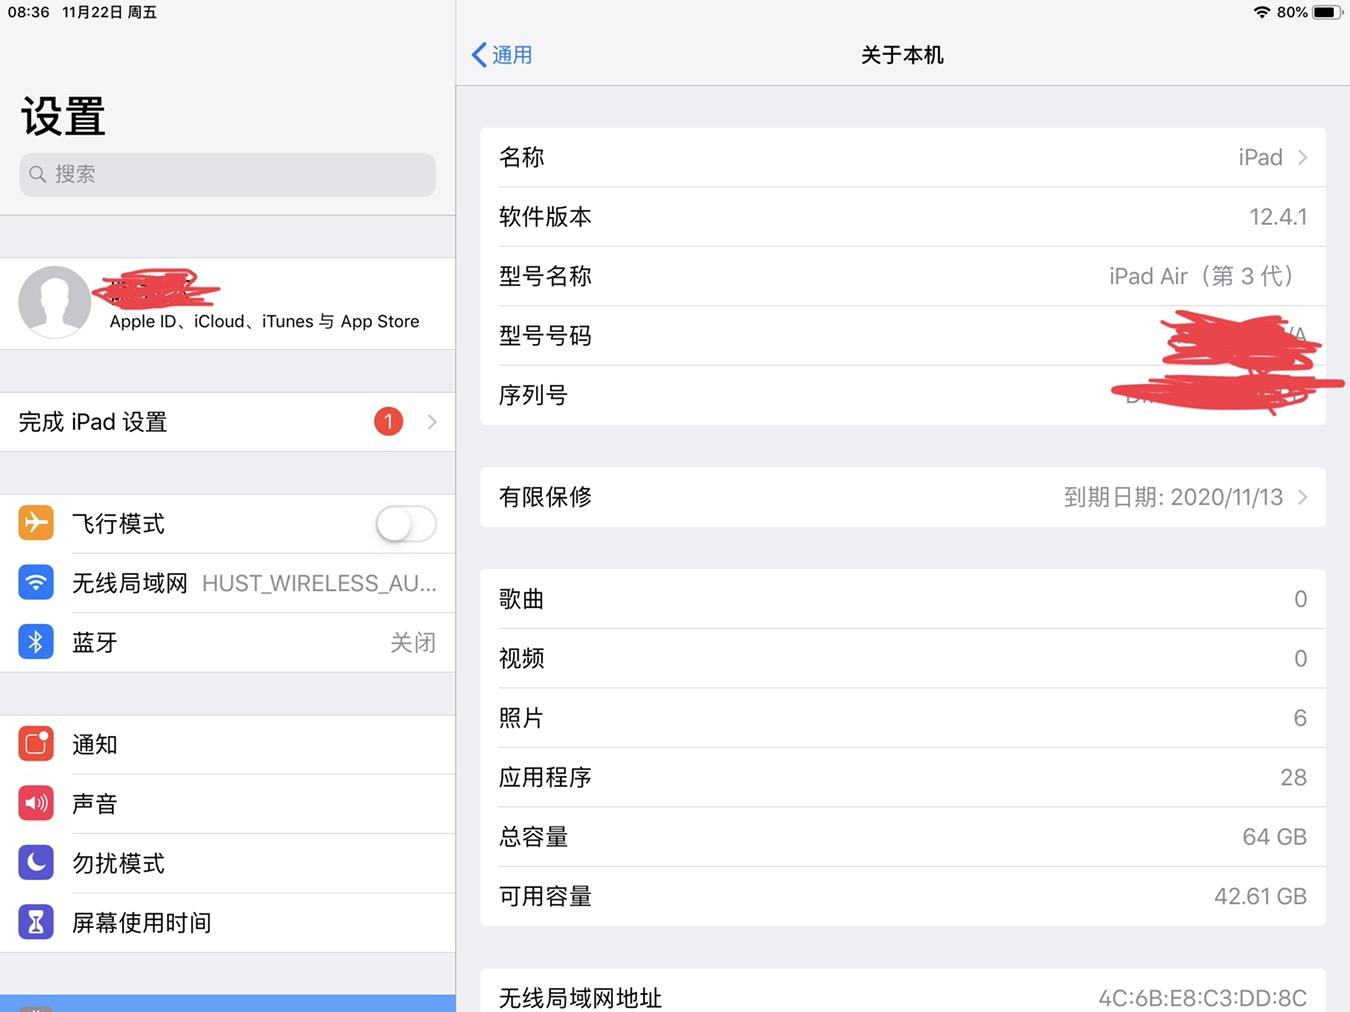Toggle the 飞行模式 switch on
Image resolution: width=1350 pixels, height=1012 pixels.
[406, 523]
